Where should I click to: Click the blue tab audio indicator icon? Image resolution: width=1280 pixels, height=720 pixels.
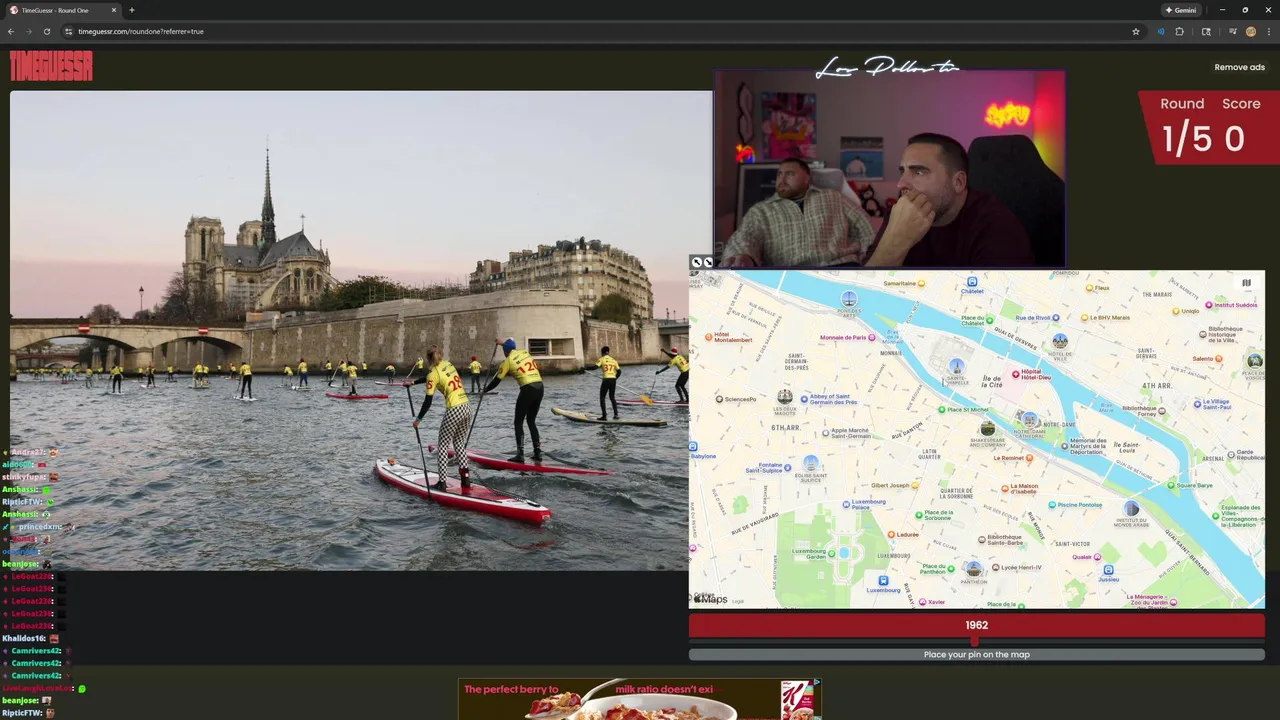tap(1160, 31)
